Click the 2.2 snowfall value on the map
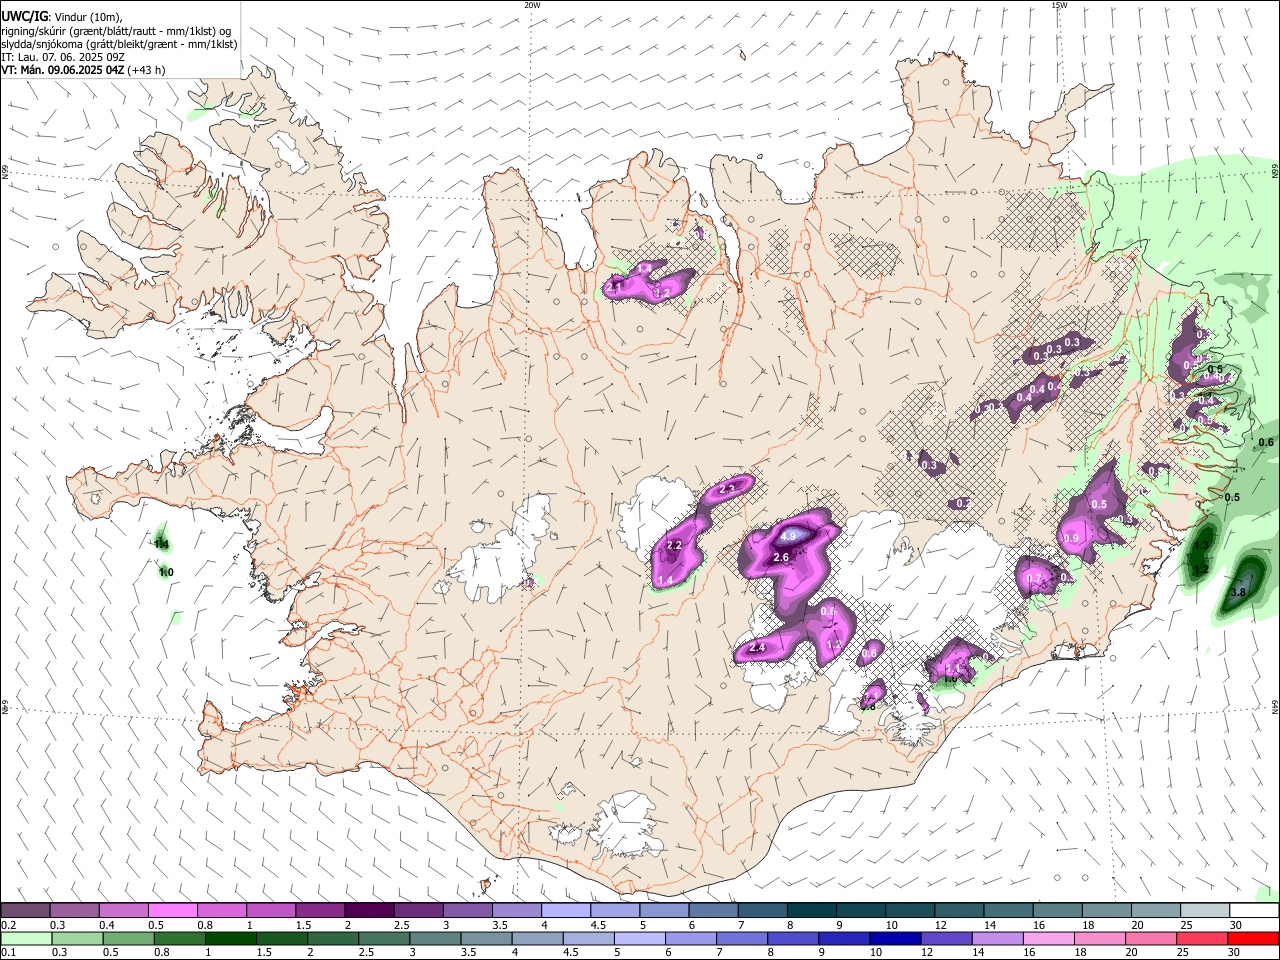Viewport: 1280px width, 960px height. pyautogui.click(x=674, y=545)
